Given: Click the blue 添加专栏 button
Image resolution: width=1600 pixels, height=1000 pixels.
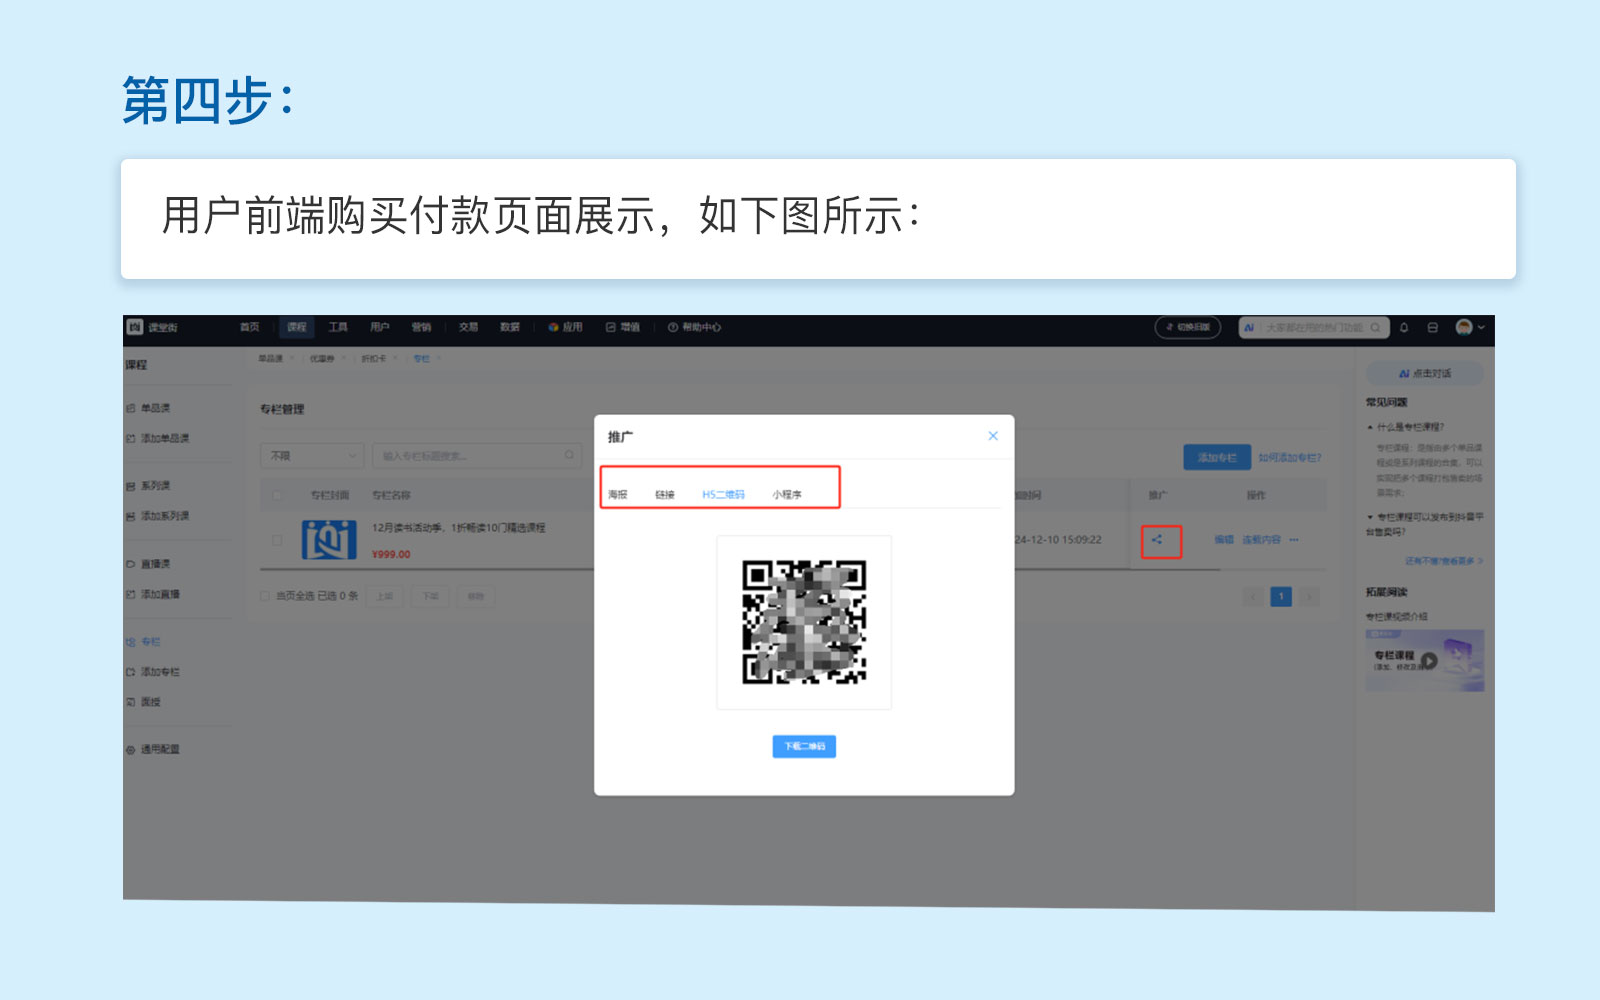Looking at the screenshot, I should pos(1217,457).
